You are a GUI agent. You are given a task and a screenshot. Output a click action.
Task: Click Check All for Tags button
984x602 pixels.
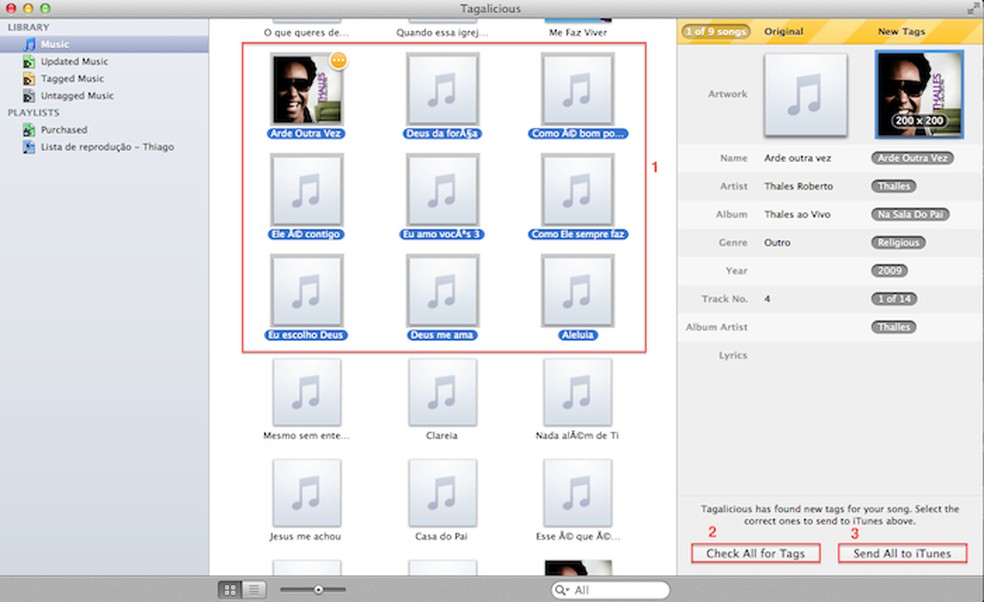(756, 553)
